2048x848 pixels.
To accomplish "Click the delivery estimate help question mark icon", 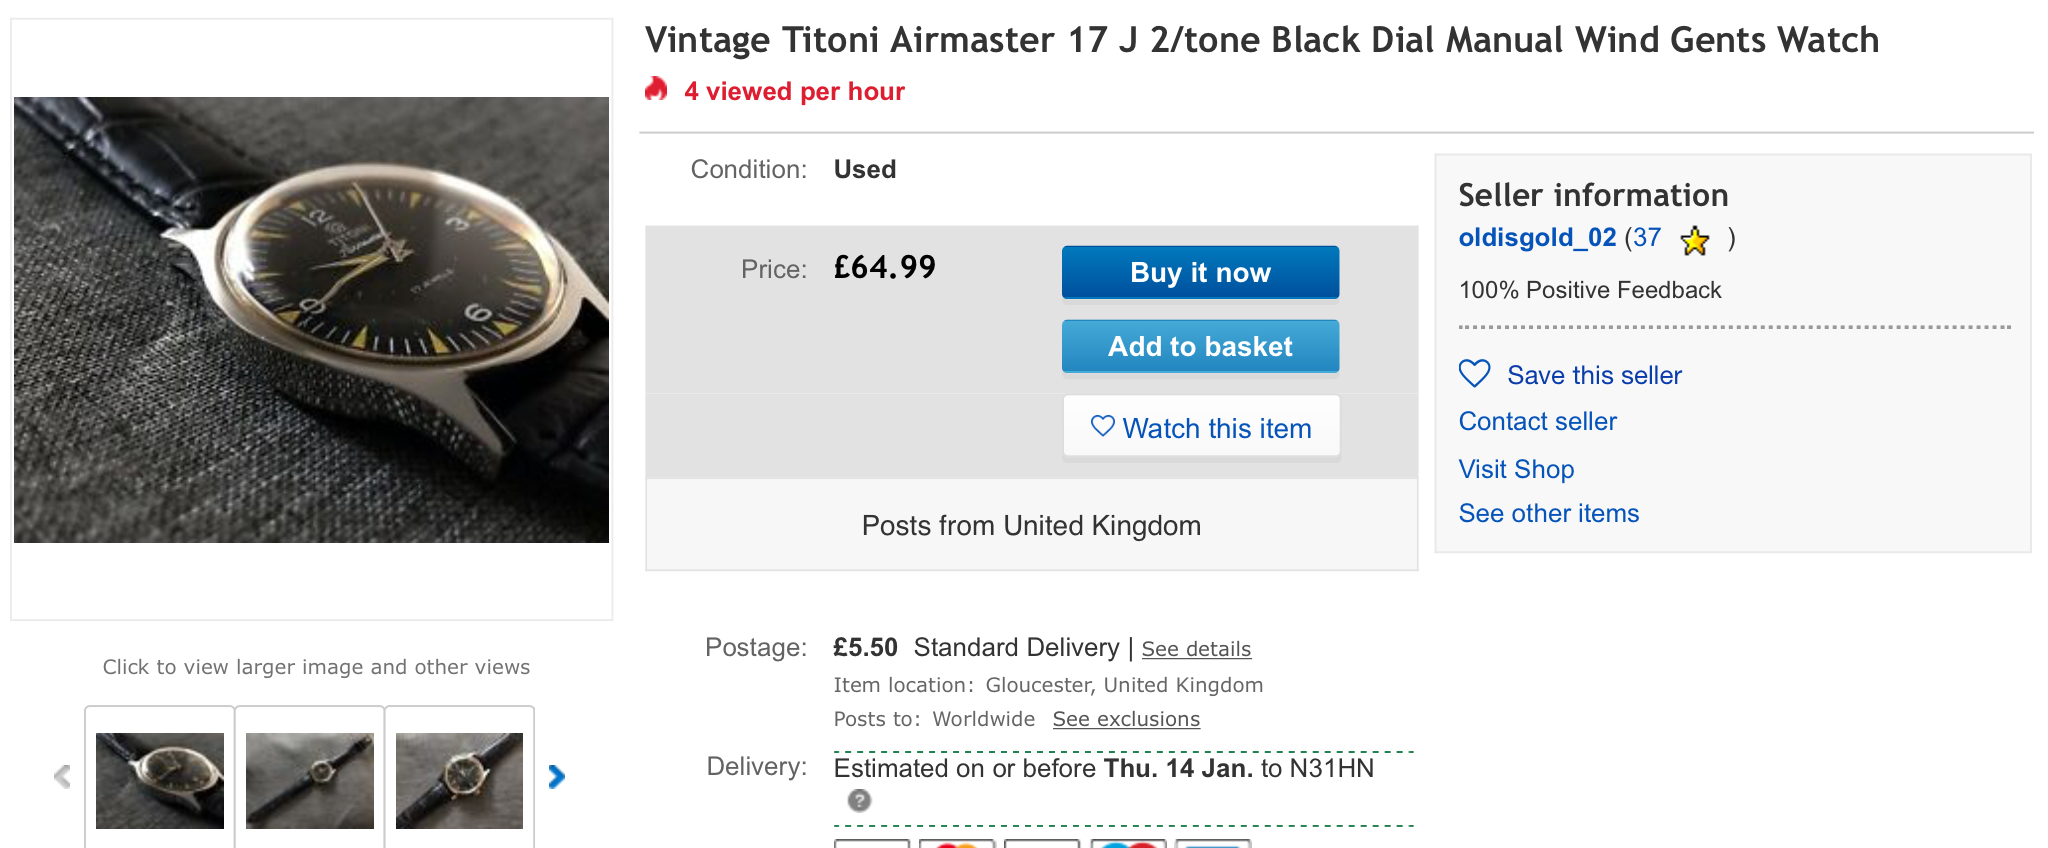I will [859, 800].
